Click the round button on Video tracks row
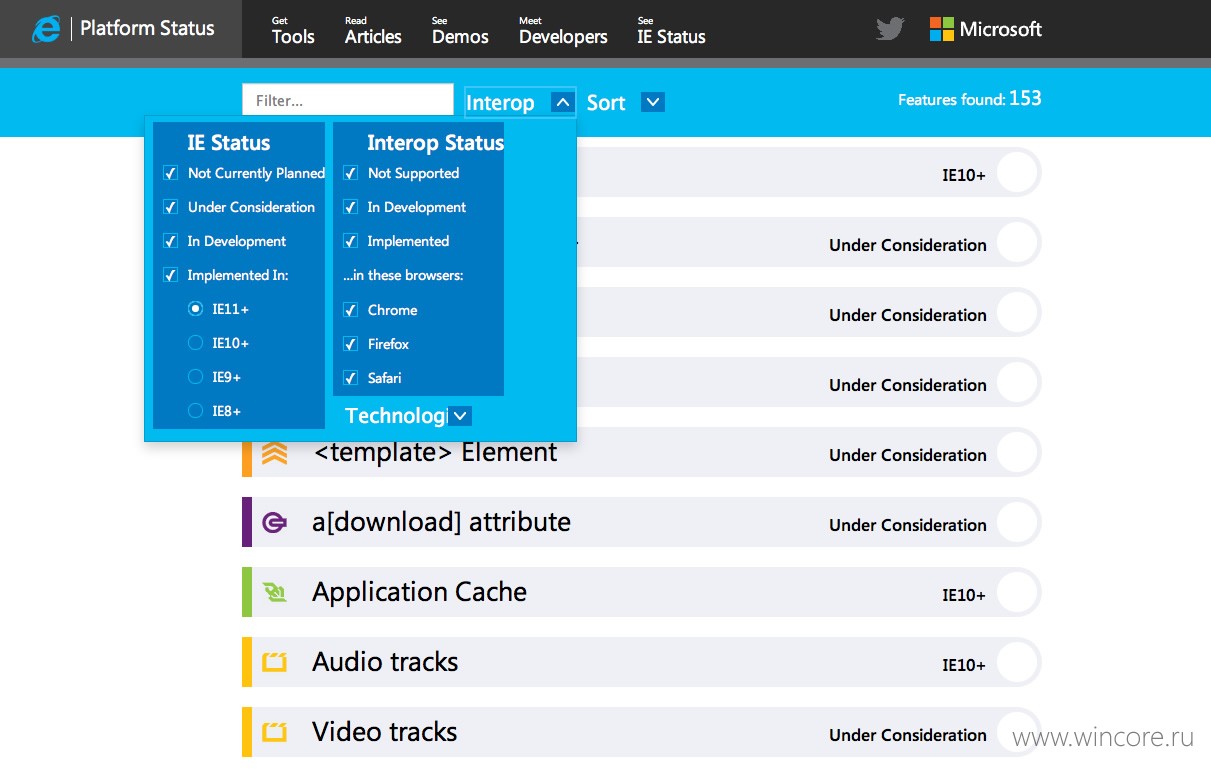This screenshot has width=1211, height=770. click(x=1017, y=733)
